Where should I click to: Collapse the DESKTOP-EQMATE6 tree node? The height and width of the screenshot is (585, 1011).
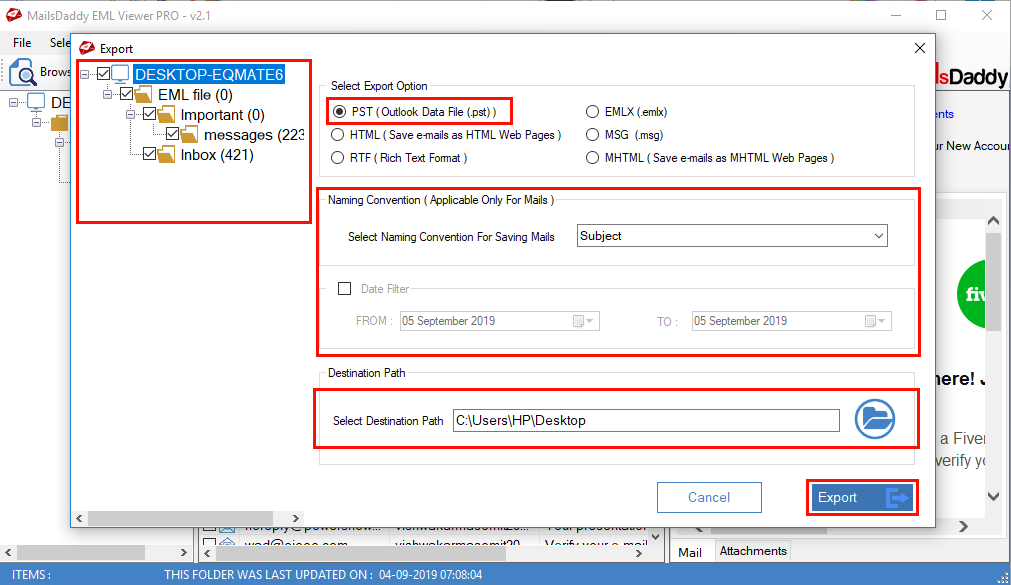84,75
